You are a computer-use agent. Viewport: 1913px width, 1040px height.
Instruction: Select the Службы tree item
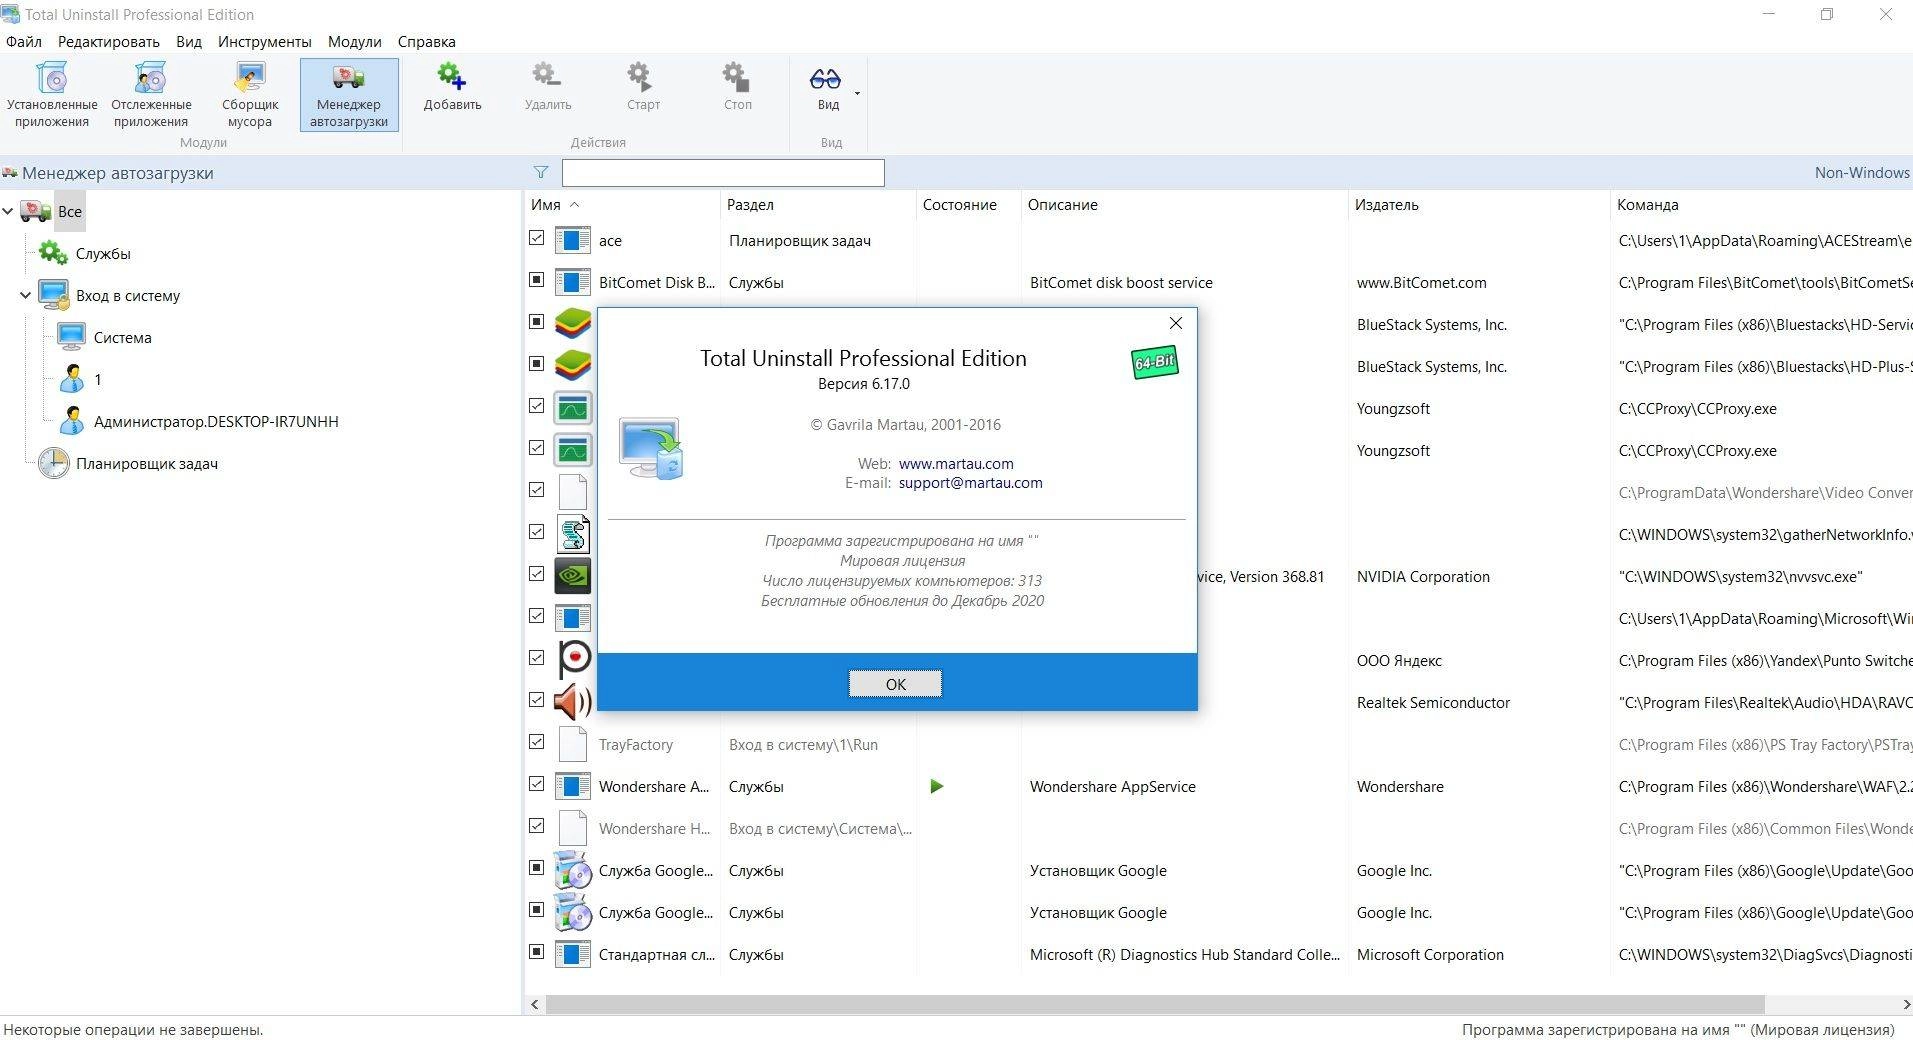click(x=103, y=253)
